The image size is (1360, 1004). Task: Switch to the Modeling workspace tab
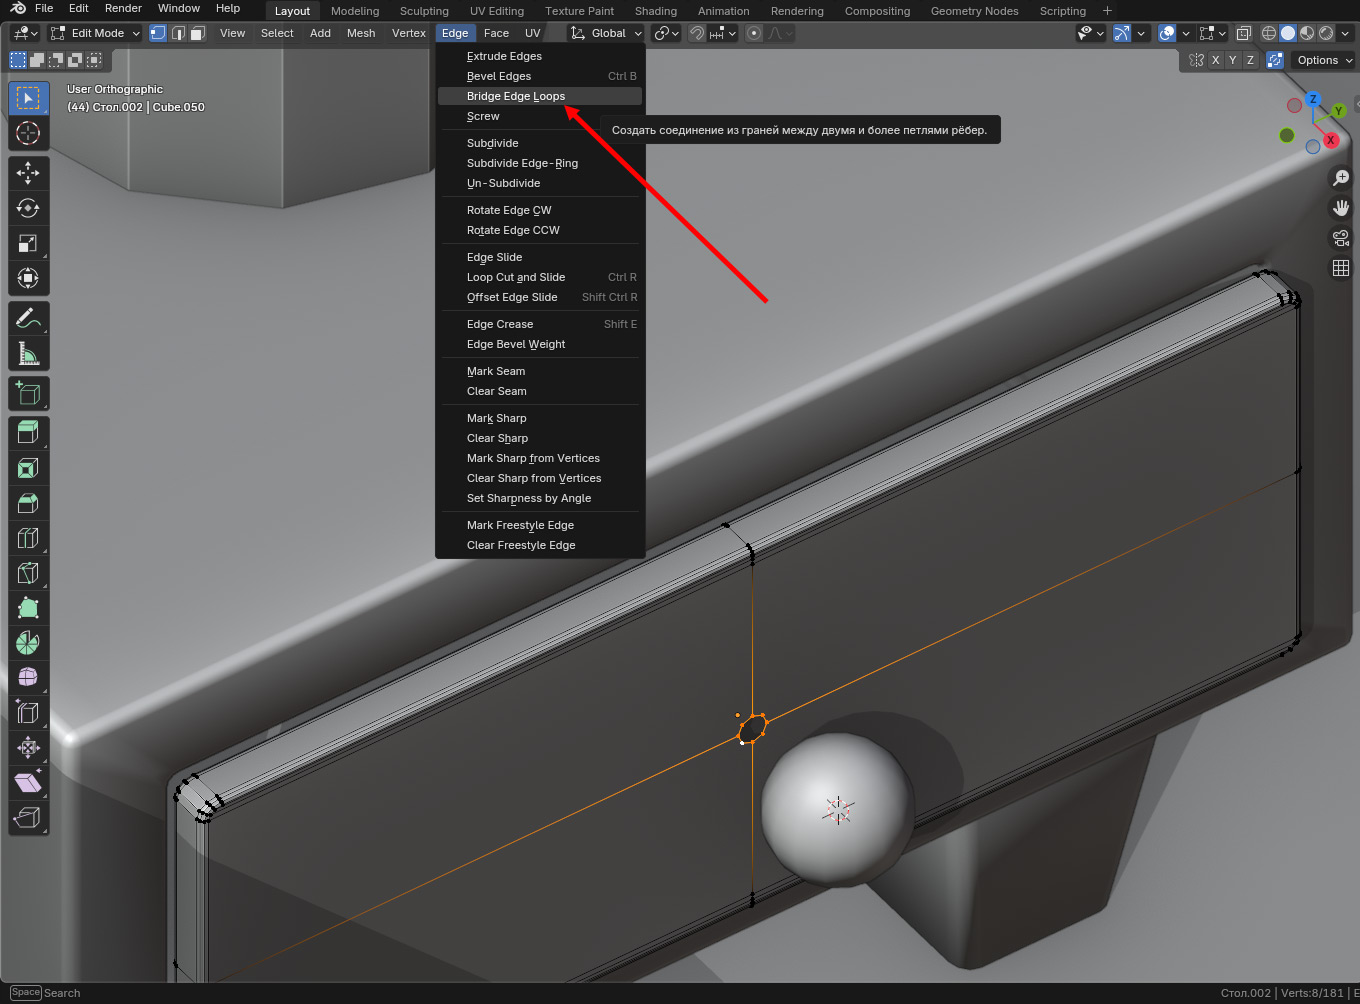(355, 11)
